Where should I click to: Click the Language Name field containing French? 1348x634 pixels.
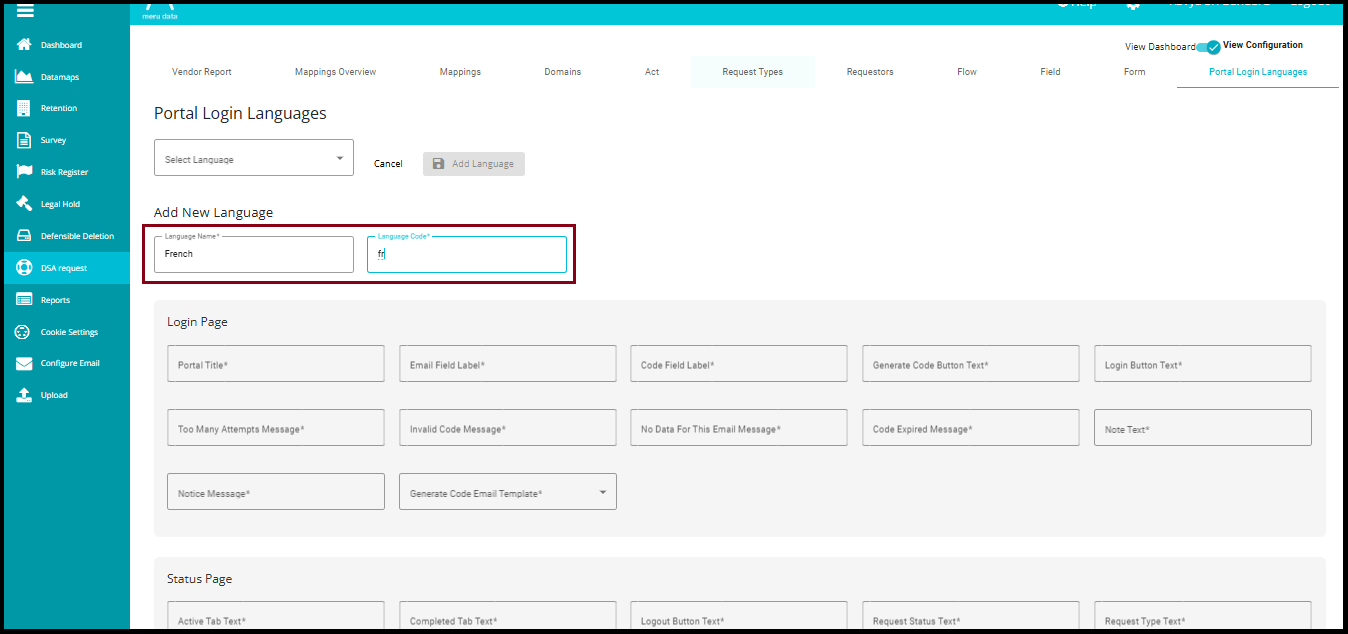pyautogui.click(x=253, y=255)
